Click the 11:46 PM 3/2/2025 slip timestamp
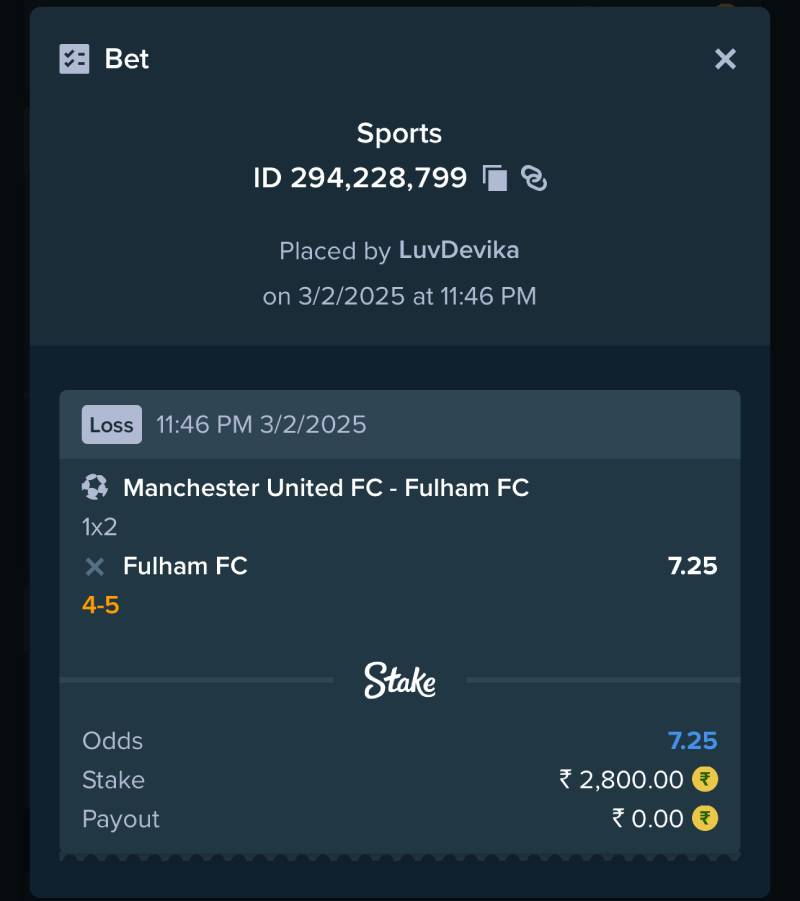The height and width of the screenshot is (901, 800). (x=261, y=424)
